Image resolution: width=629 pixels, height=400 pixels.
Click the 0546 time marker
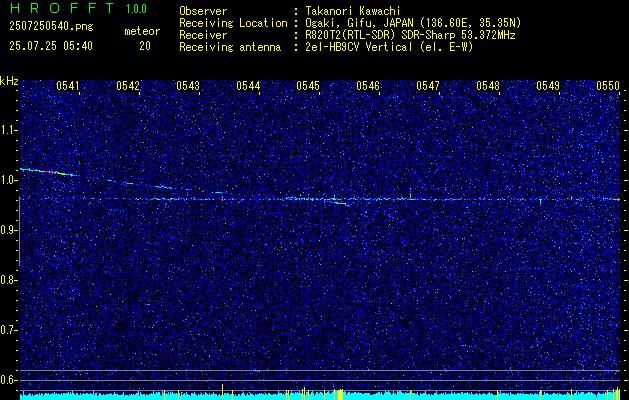[x=368, y=85]
